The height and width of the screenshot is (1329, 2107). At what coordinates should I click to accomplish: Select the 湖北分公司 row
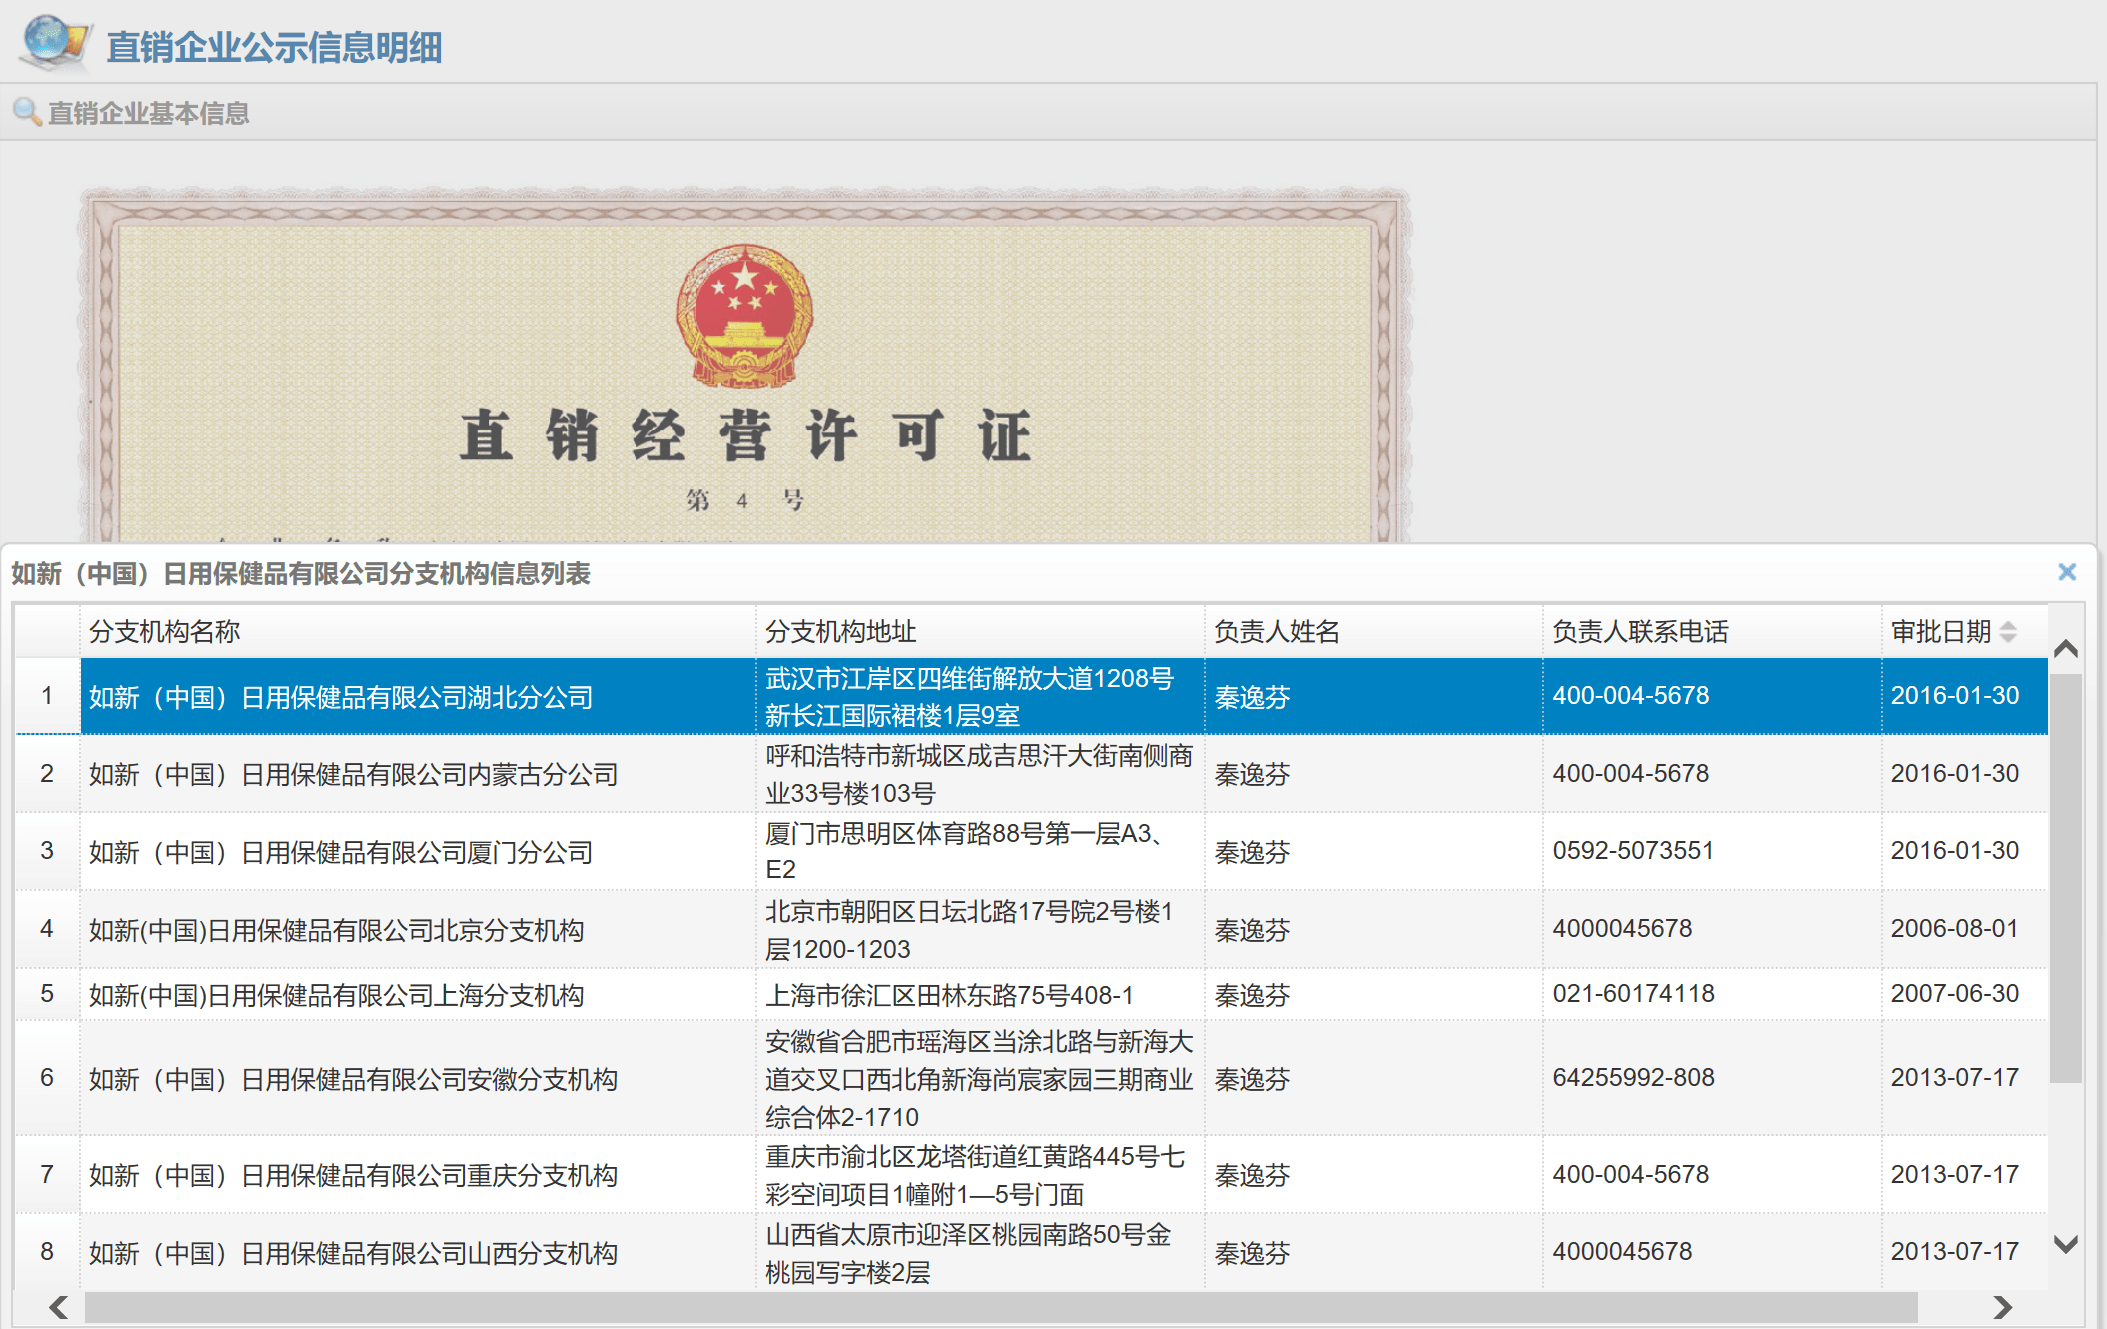(x=1031, y=696)
